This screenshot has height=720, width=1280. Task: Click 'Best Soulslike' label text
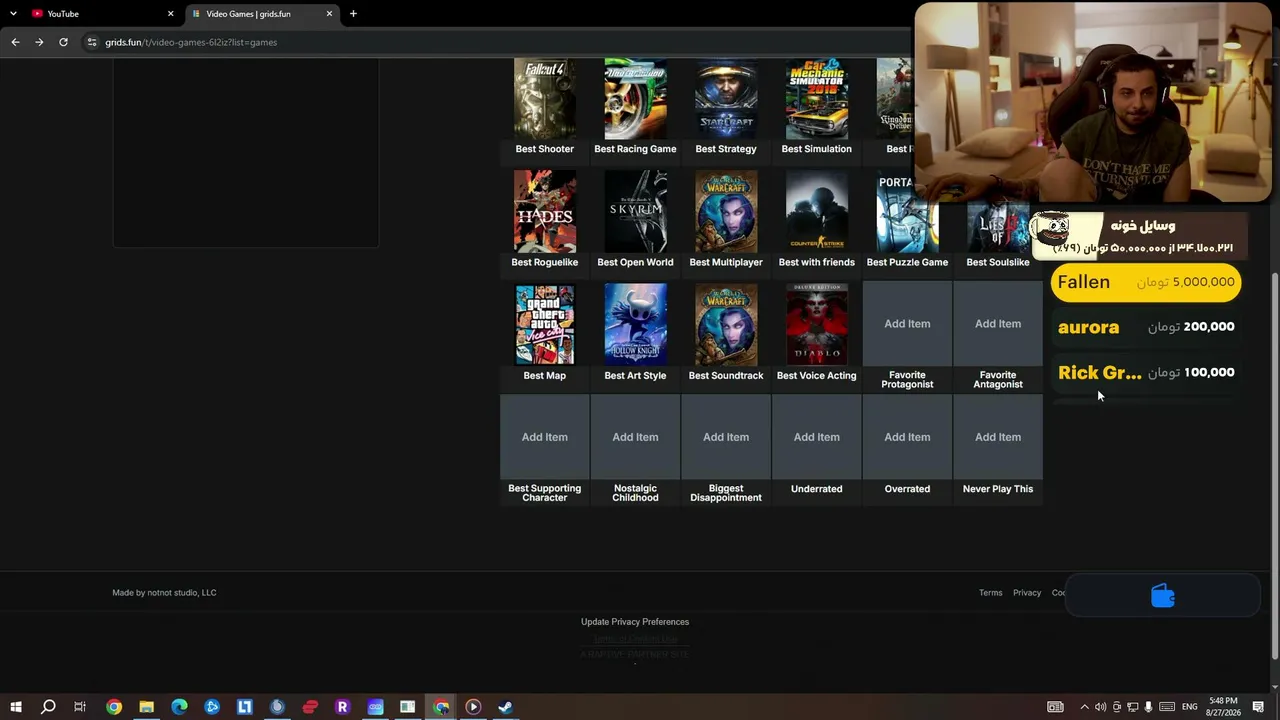click(998, 262)
